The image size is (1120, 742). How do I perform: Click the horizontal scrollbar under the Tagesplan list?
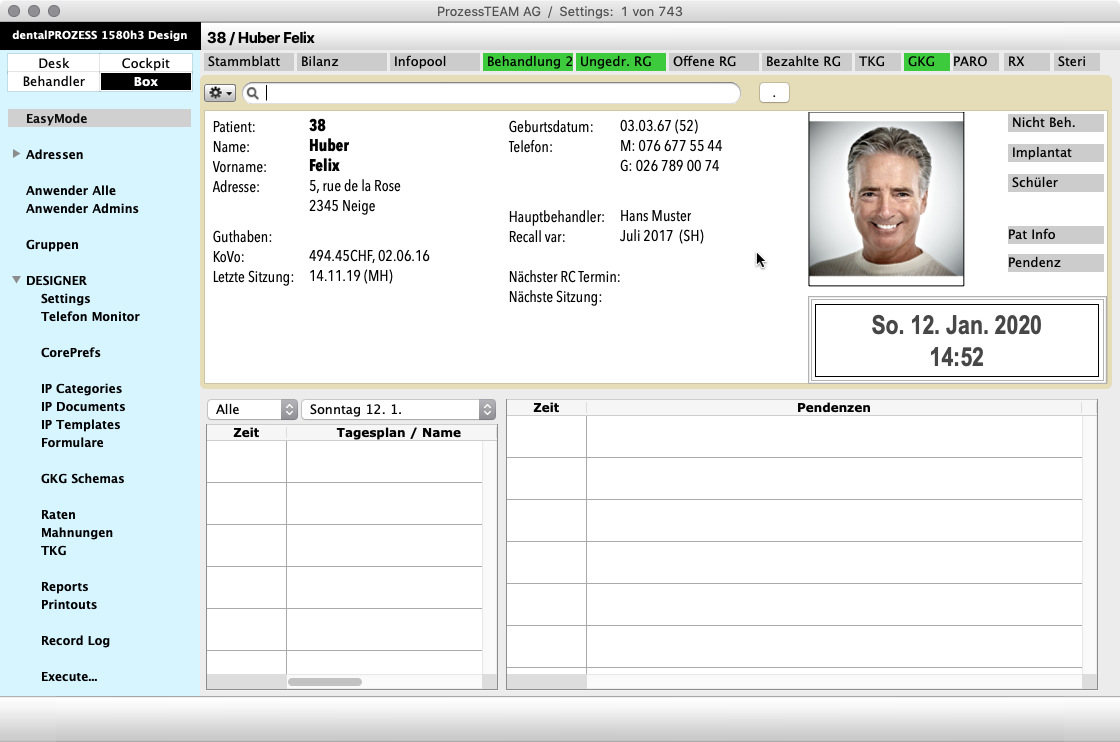click(325, 681)
